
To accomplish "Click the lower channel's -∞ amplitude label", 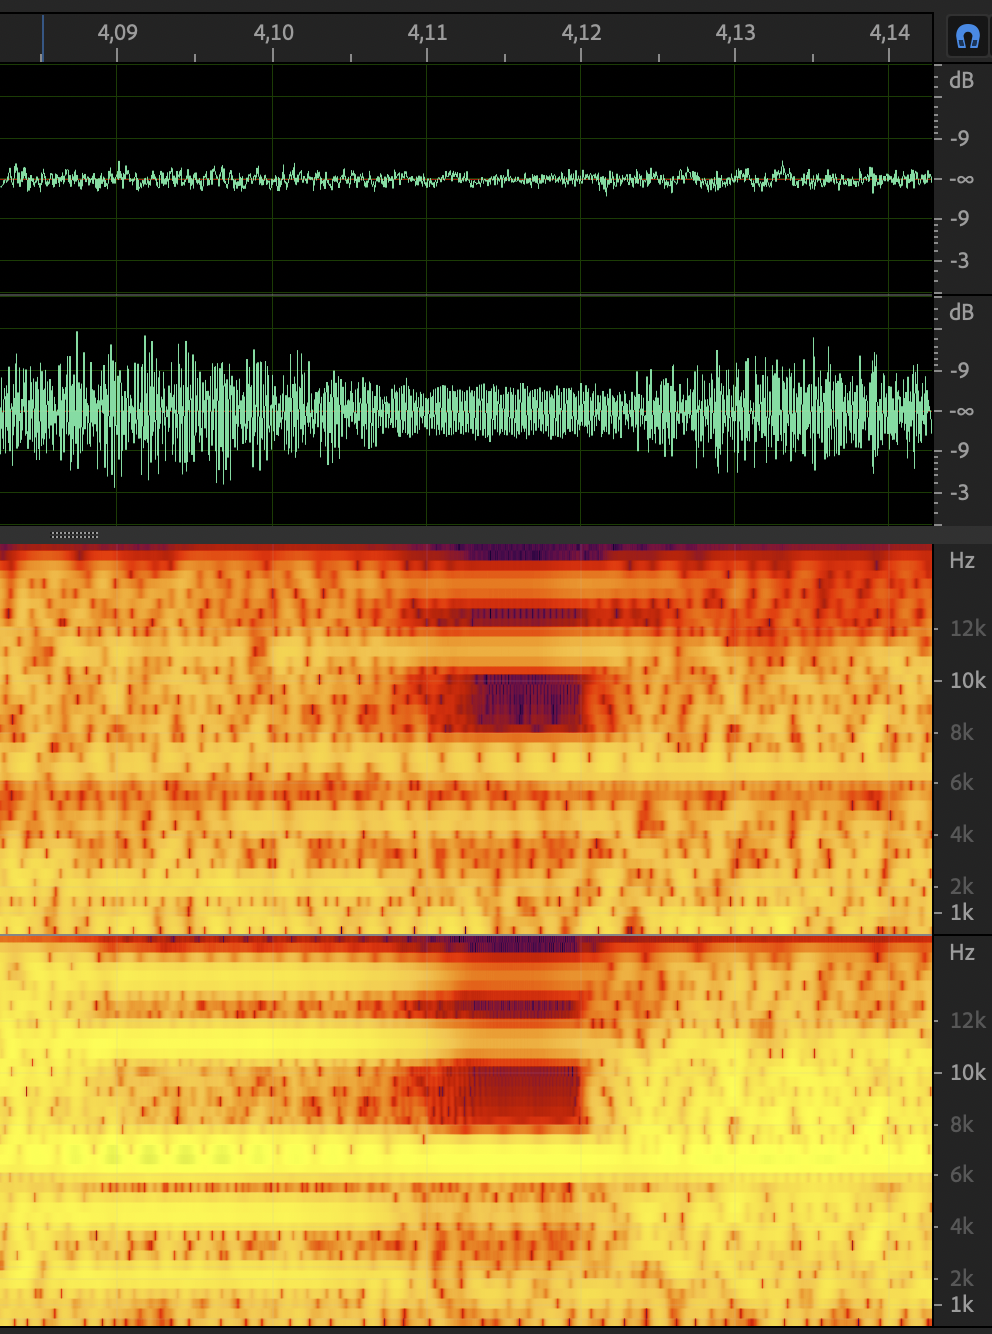I will point(961,411).
